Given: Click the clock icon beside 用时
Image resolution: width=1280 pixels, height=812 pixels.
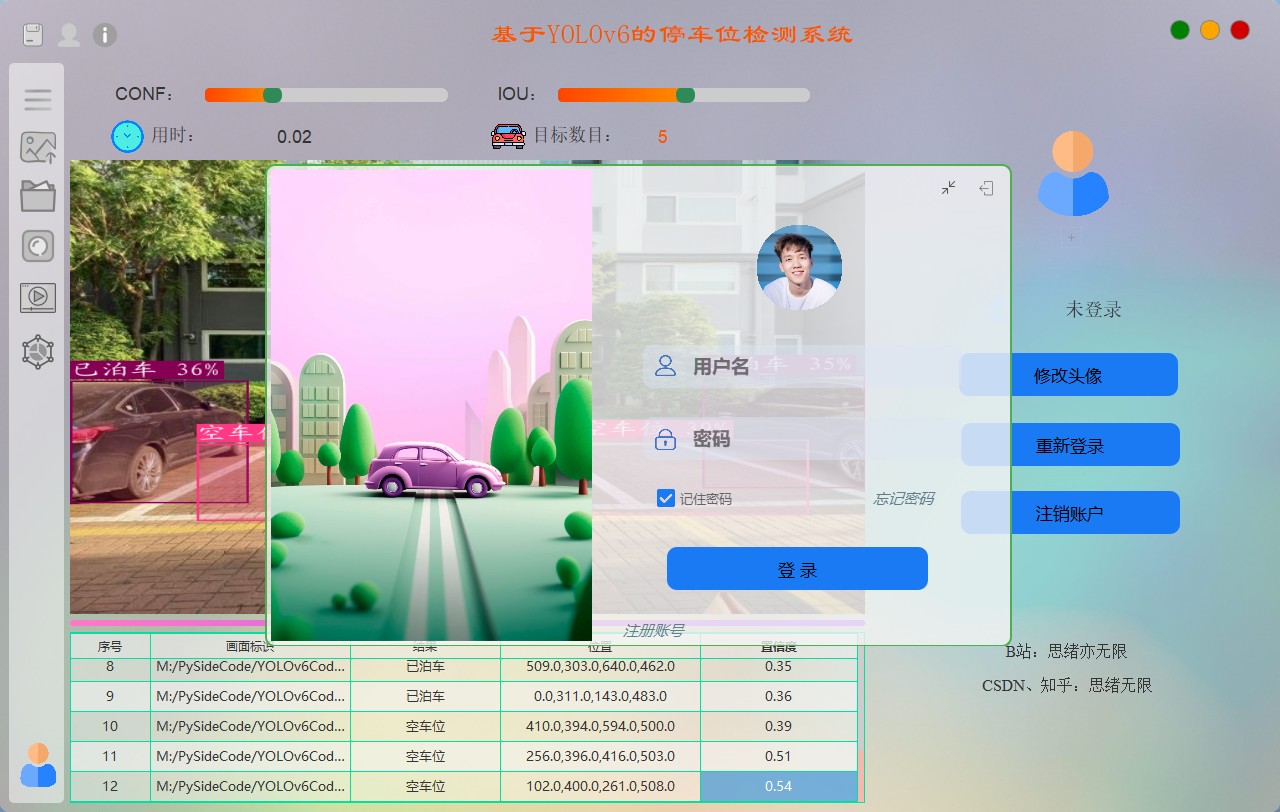Looking at the screenshot, I should 127,136.
